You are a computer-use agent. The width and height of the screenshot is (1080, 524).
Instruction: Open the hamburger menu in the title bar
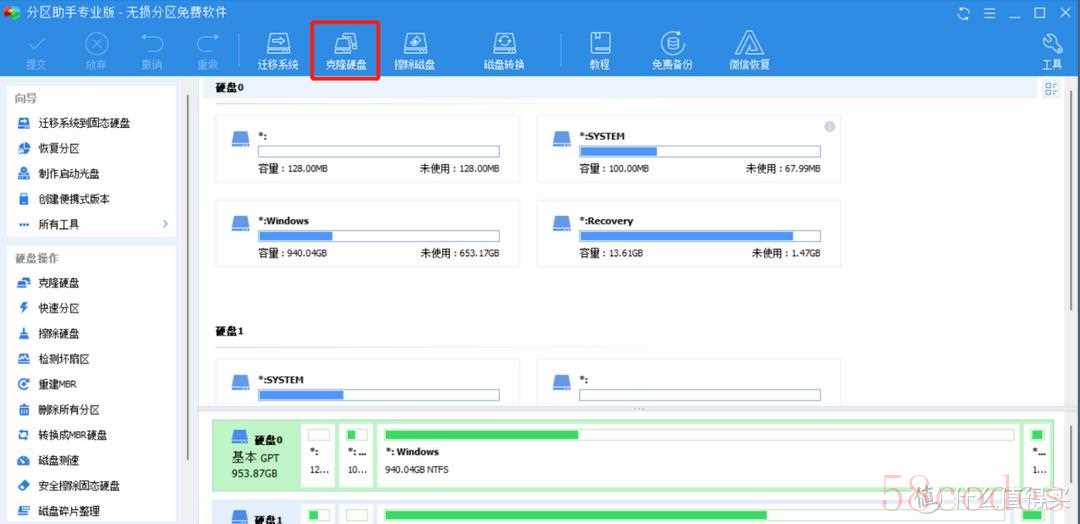click(x=989, y=13)
